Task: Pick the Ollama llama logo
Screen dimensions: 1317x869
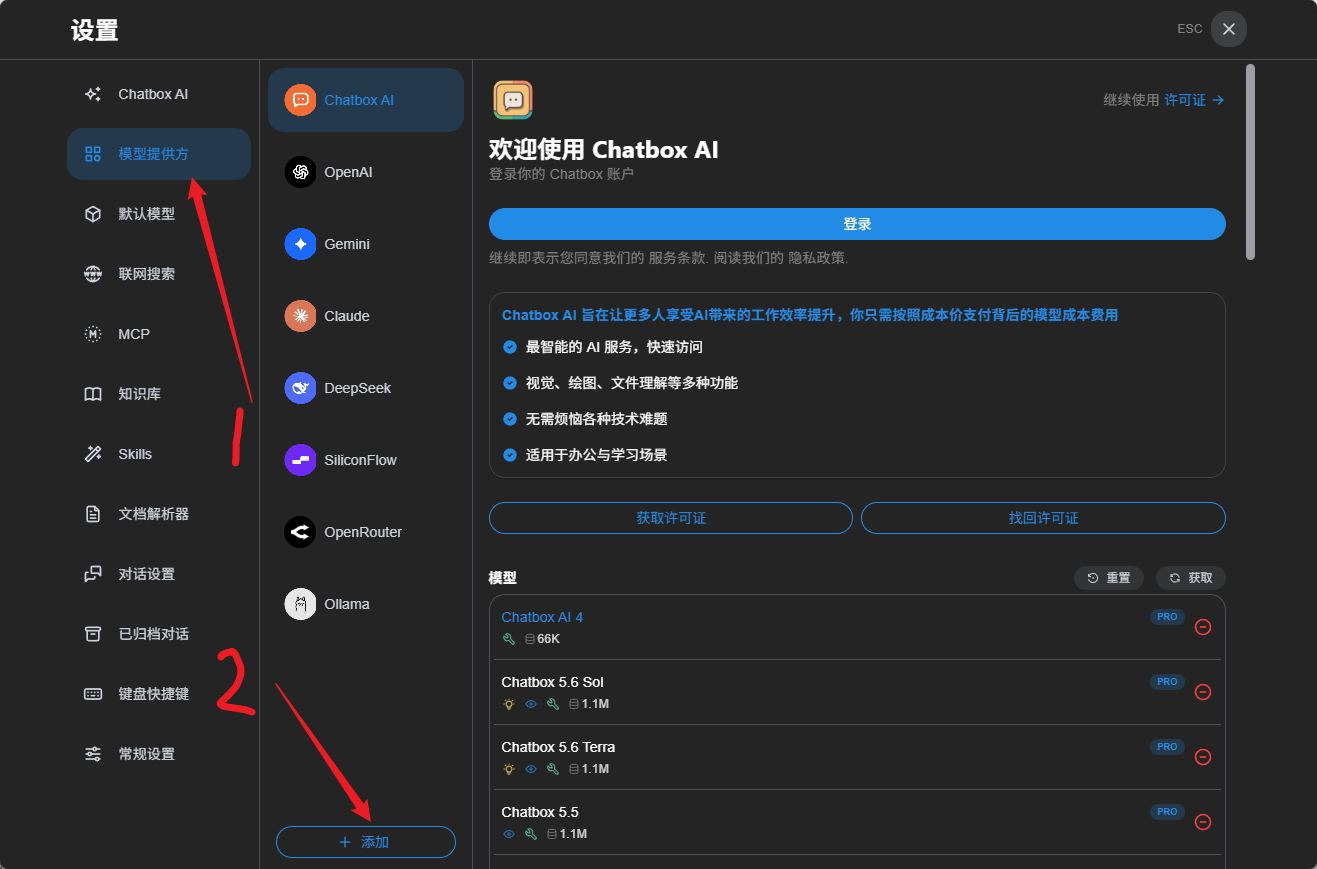Action: (x=300, y=604)
